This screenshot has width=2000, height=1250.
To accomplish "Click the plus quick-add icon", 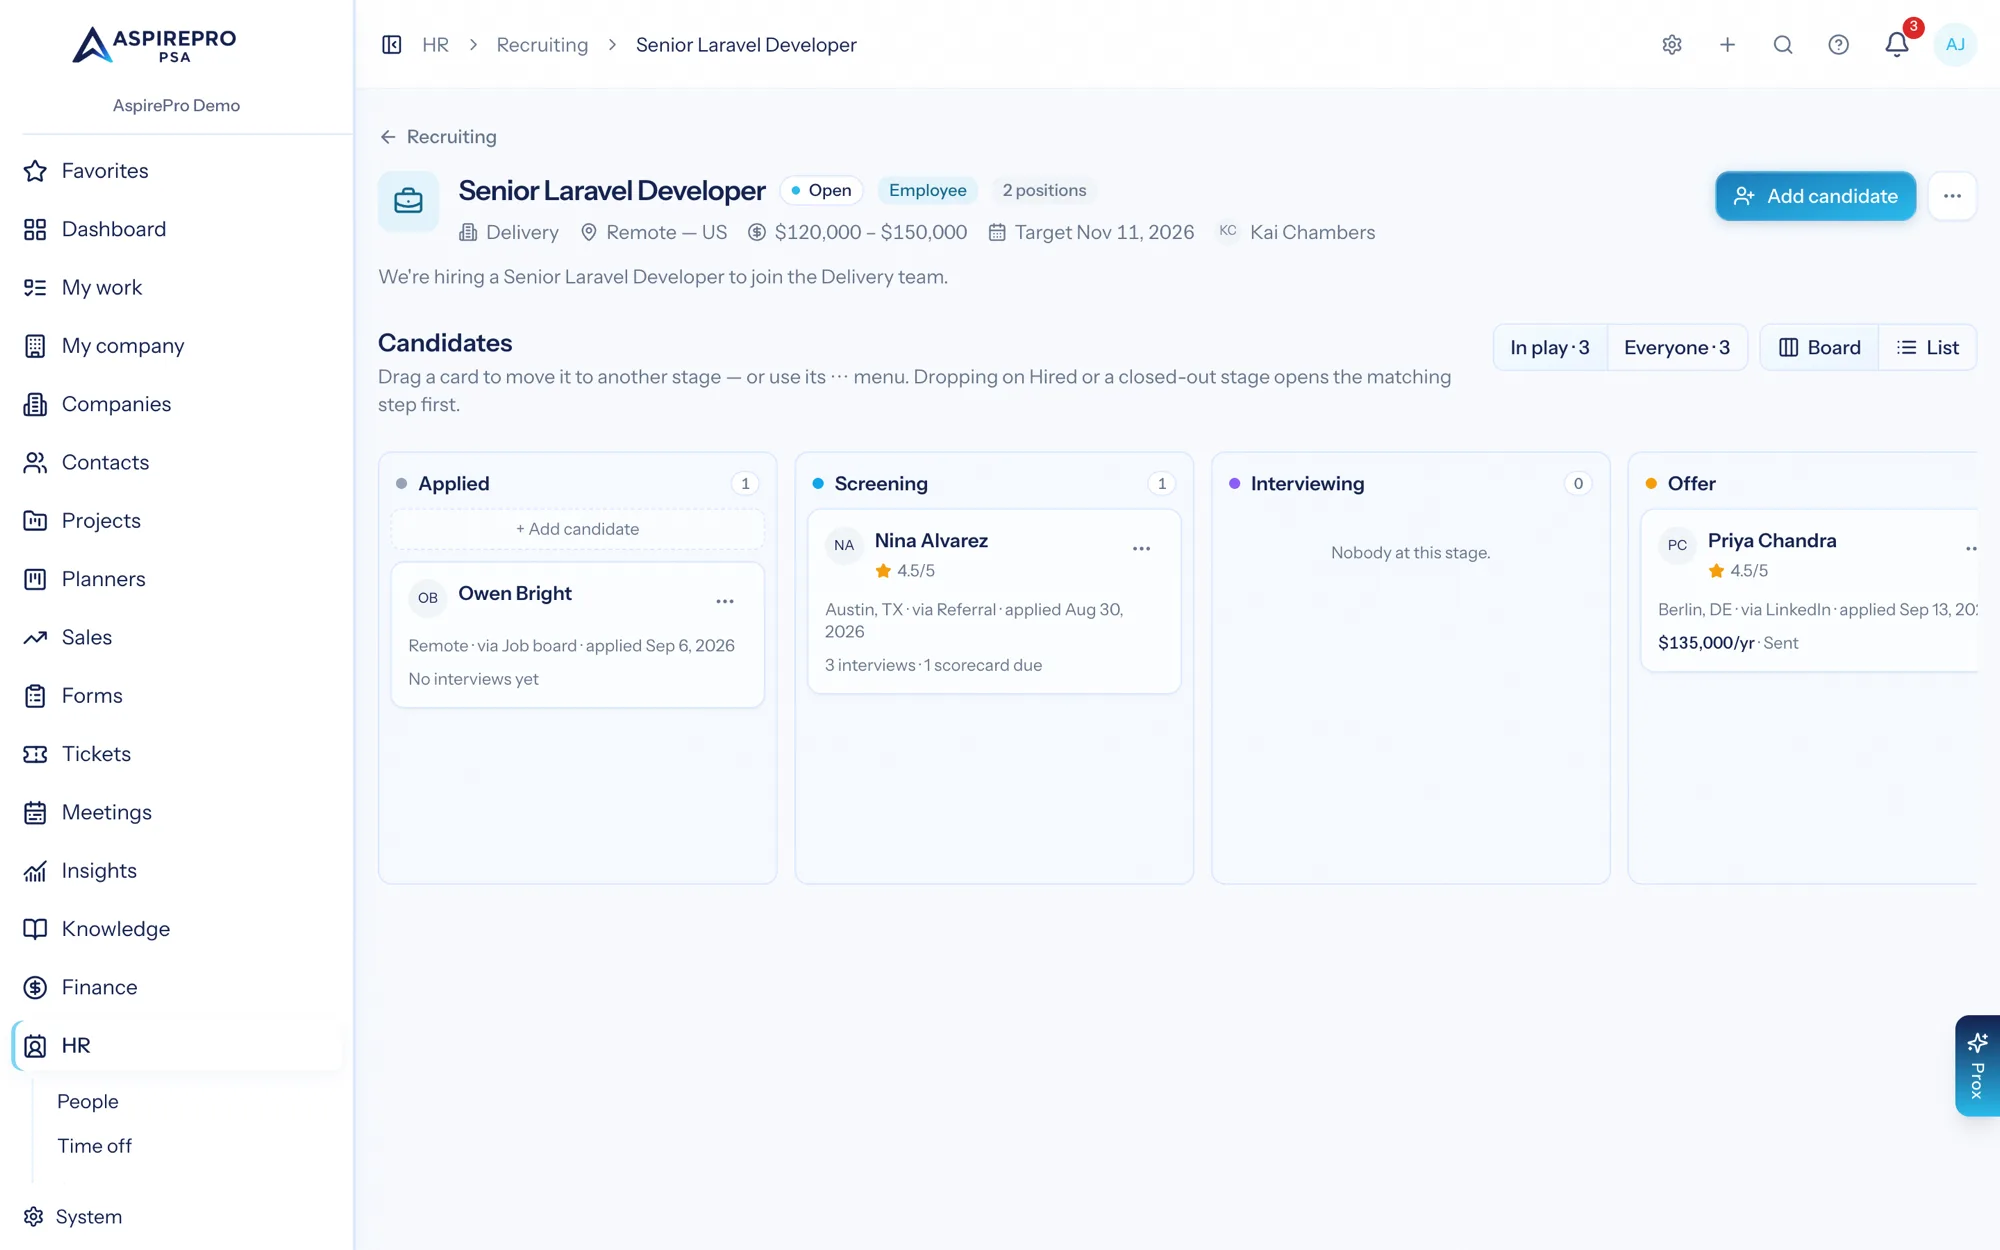I will [1727, 45].
